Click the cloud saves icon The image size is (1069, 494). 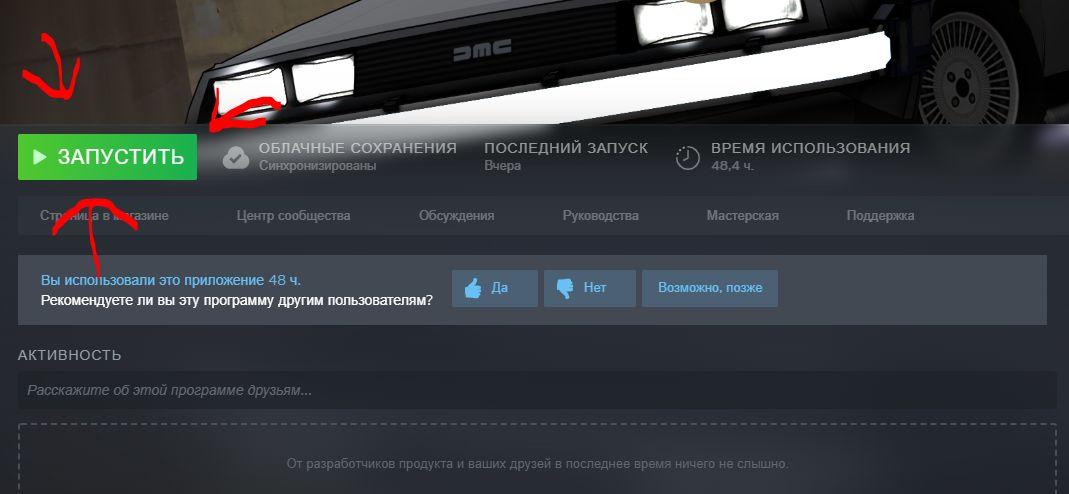click(236, 157)
